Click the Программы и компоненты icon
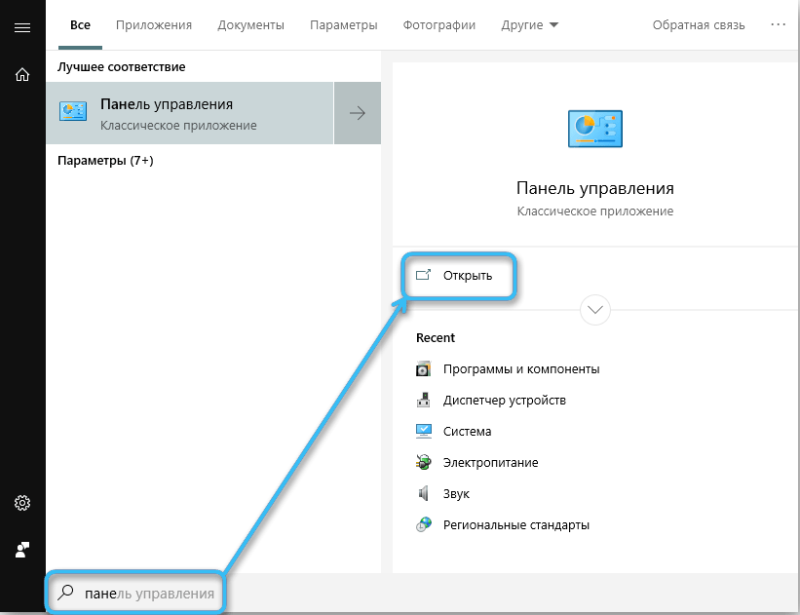800x615 pixels. point(423,368)
